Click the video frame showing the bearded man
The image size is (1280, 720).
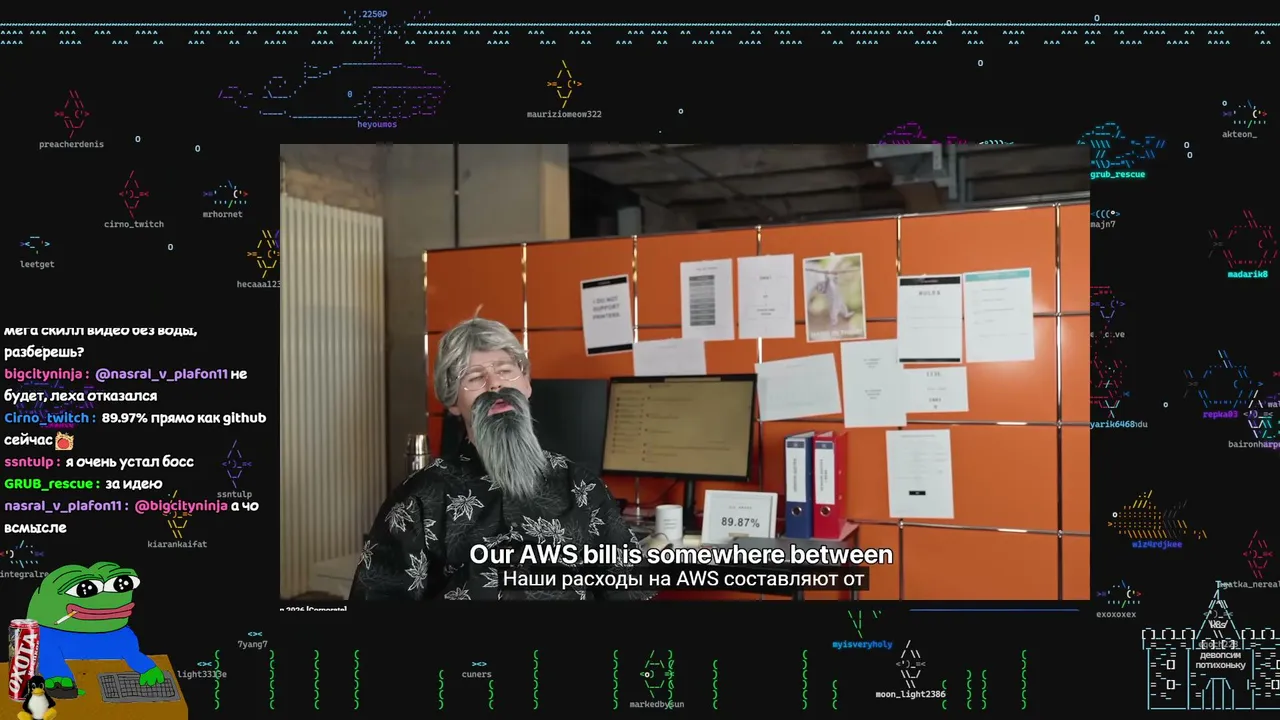click(x=685, y=372)
